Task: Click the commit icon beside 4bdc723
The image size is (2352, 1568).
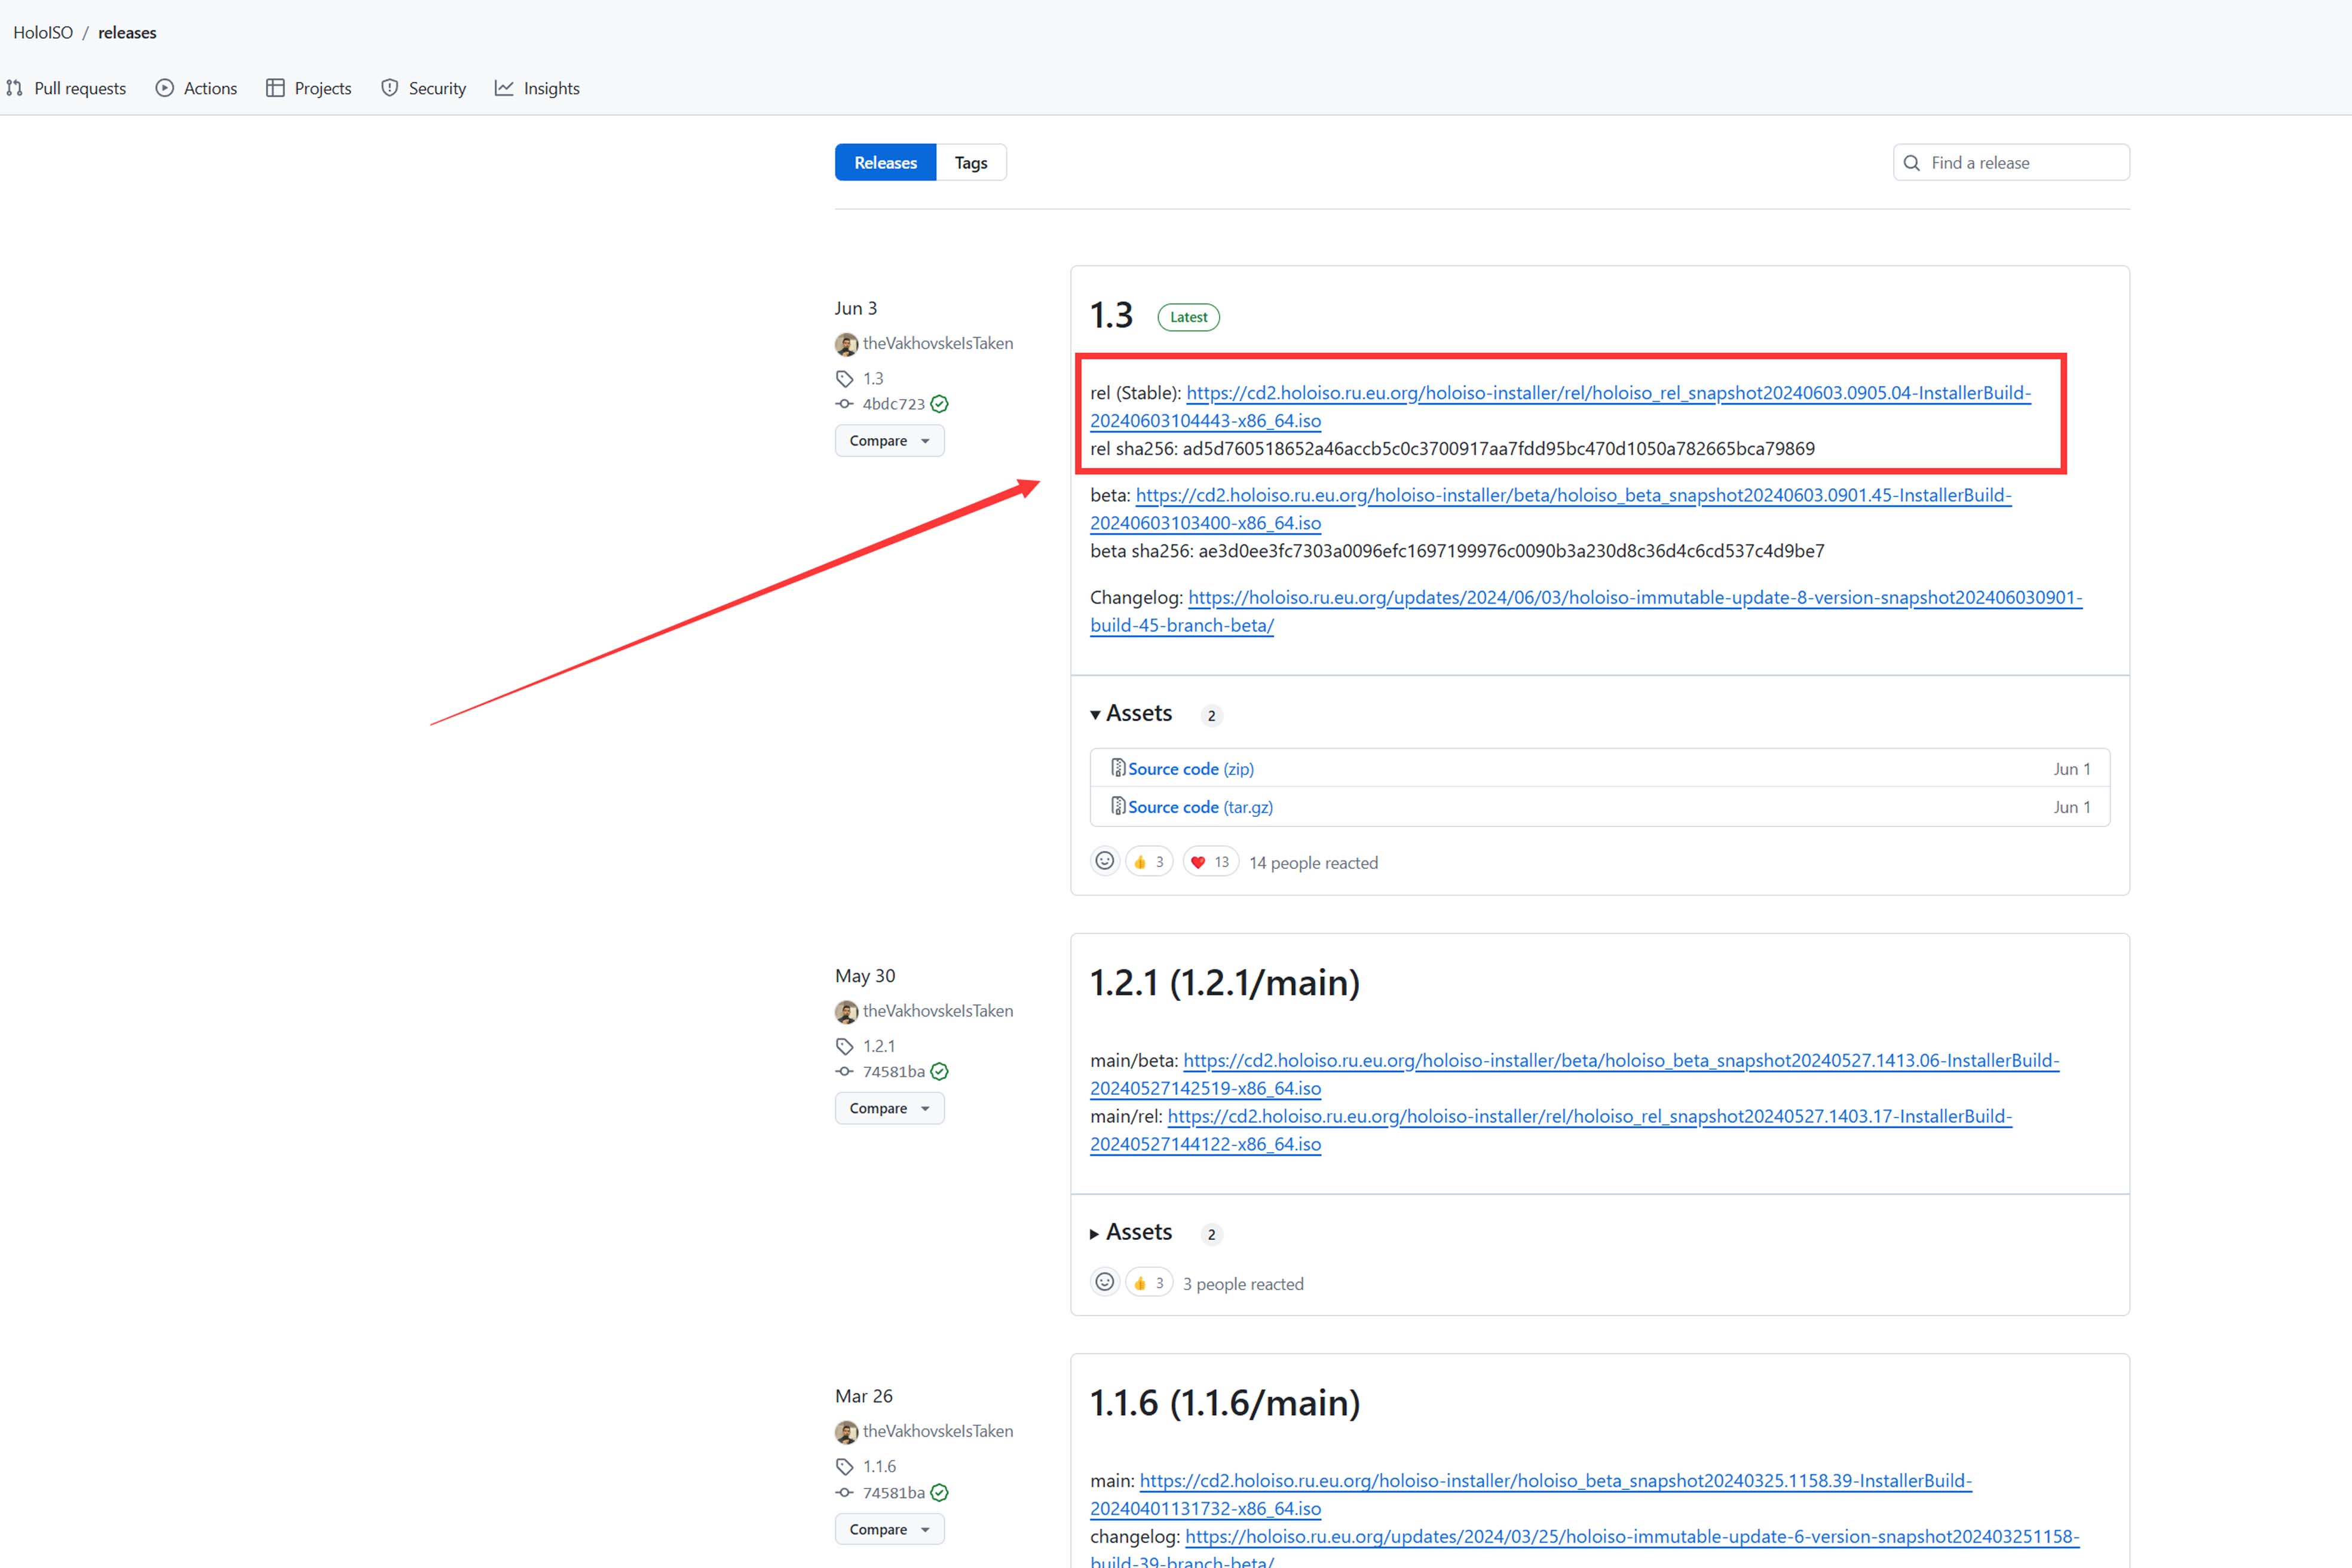Action: click(x=845, y=404)
